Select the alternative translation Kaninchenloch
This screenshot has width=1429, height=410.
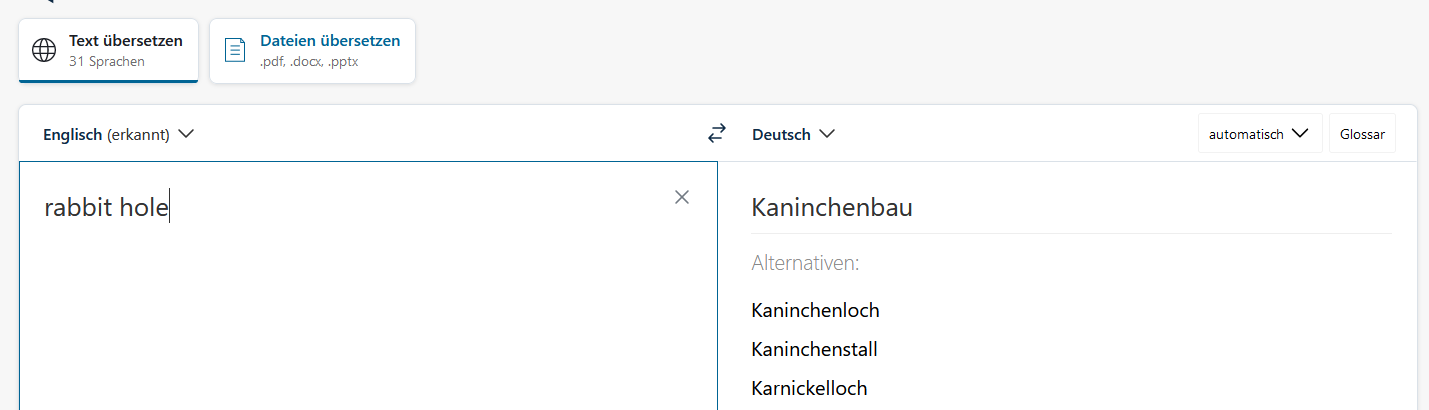[x=815, y=310]
